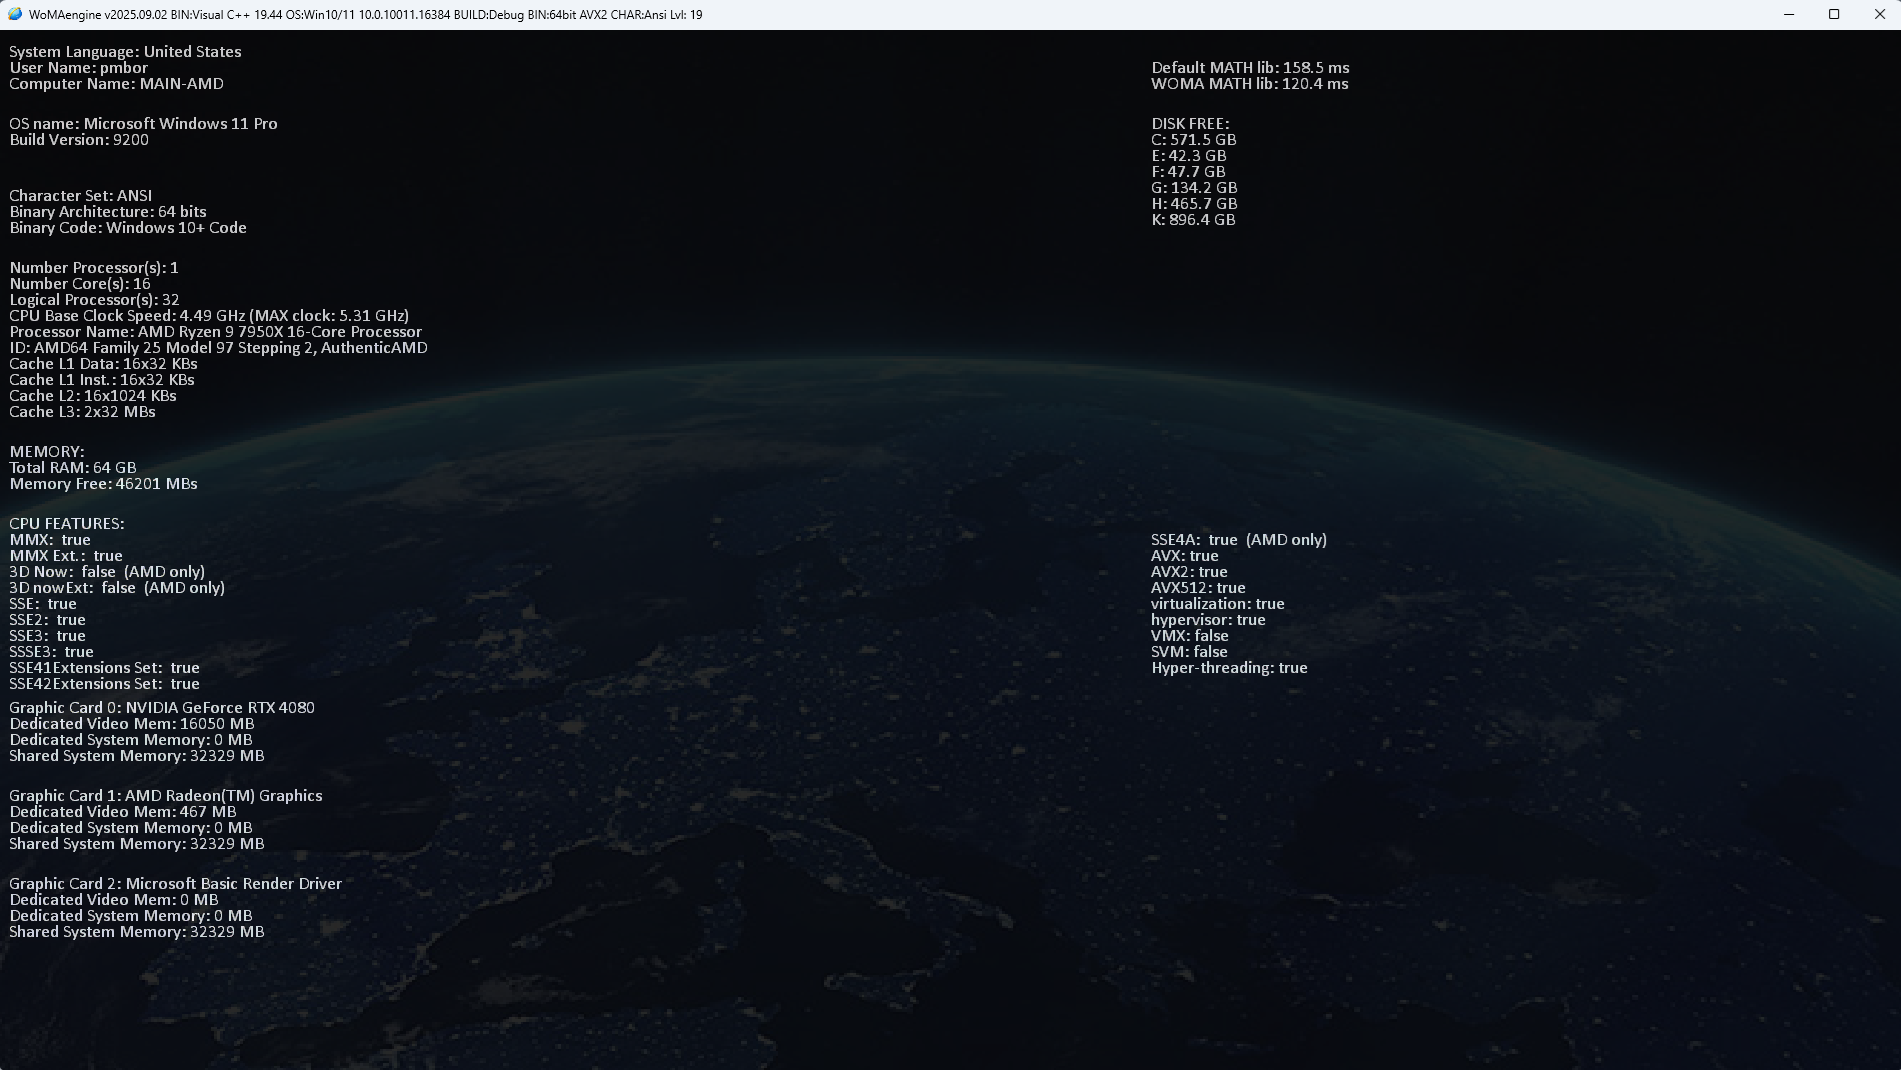Screen dimensions: 1901x1070
Task: Click 'virtualization: true' line
Action: [x=1218, y=604]
